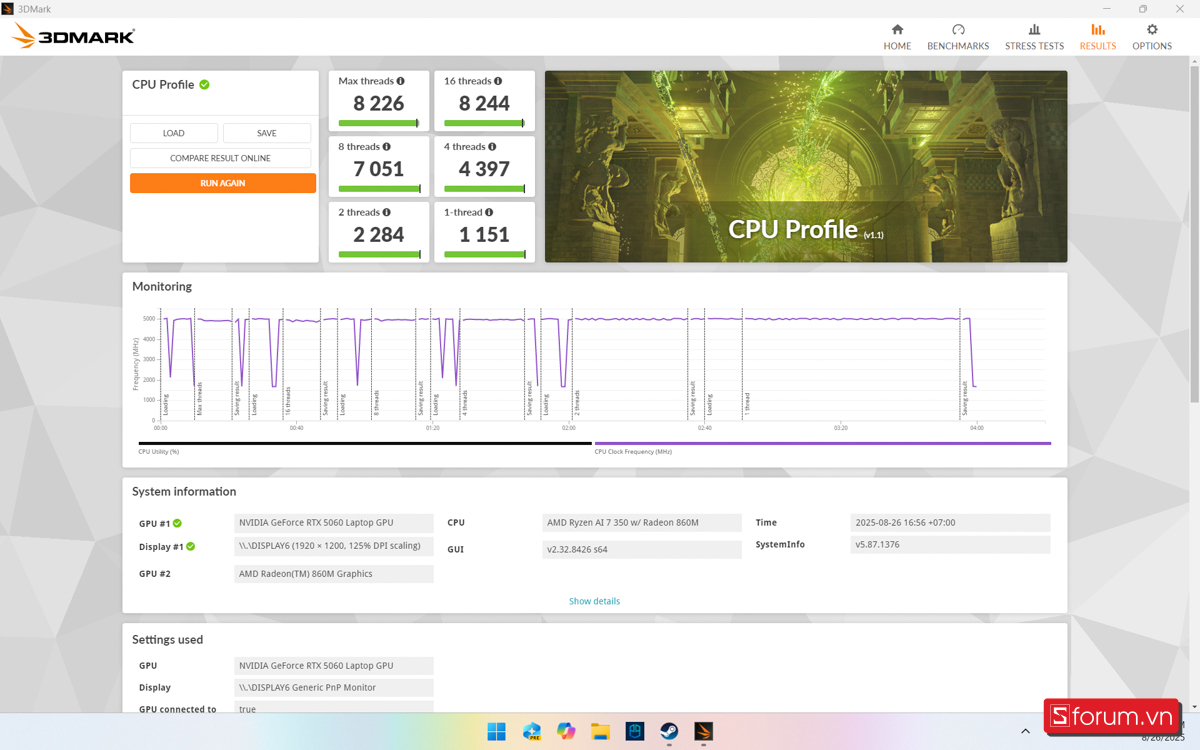This screenshot has height=750, width=1200.
Task: Click the SystemInfo version v5.87.1376
Action: point(950,545)
